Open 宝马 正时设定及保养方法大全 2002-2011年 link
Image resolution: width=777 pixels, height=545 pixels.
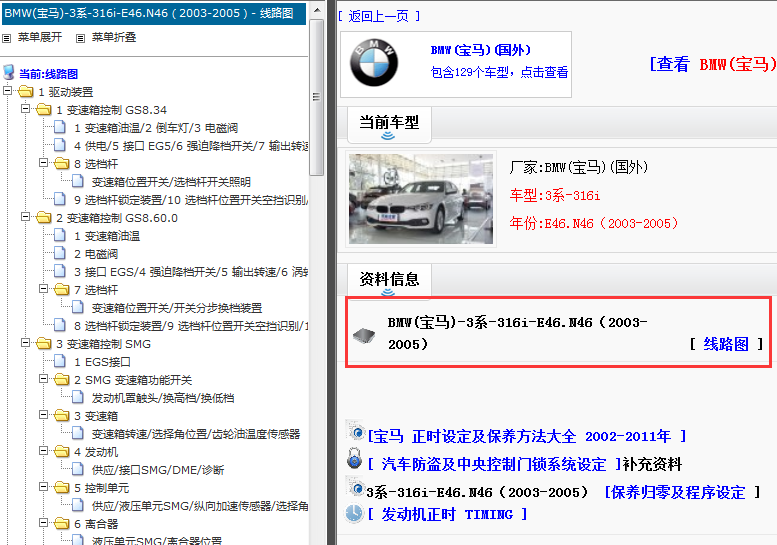tap(528, 436)
